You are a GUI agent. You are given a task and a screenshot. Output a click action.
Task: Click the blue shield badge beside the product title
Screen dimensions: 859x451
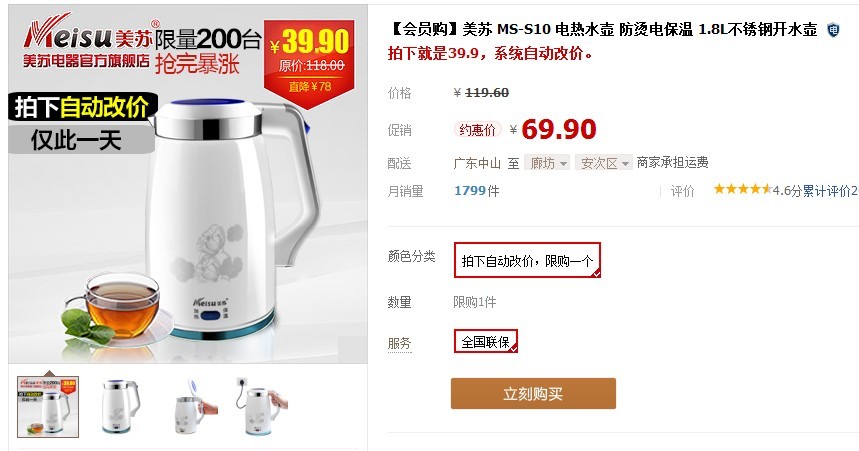click(x=833, y=30)
